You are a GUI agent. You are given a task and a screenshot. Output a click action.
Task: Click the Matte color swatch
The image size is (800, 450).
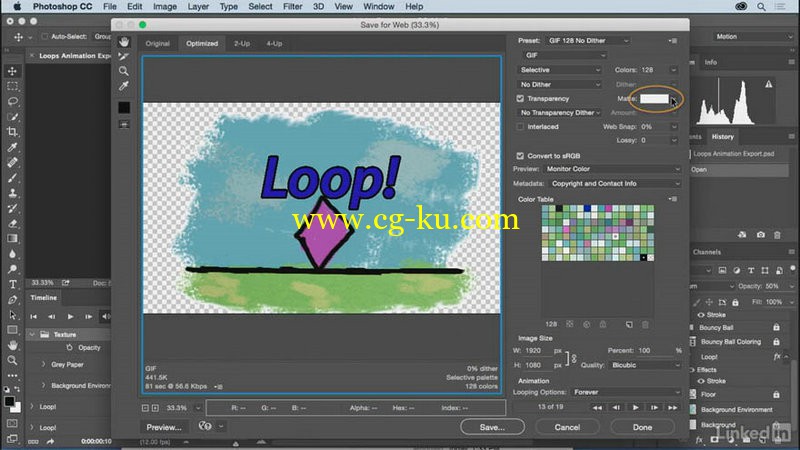(654, 99)
